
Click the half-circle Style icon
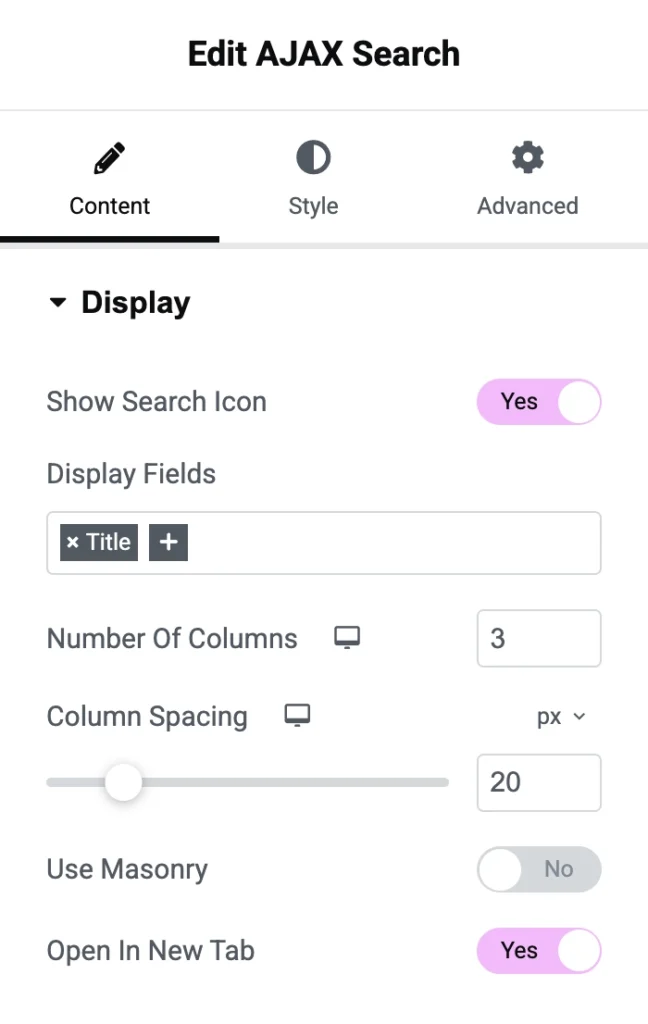click(313, 158)
